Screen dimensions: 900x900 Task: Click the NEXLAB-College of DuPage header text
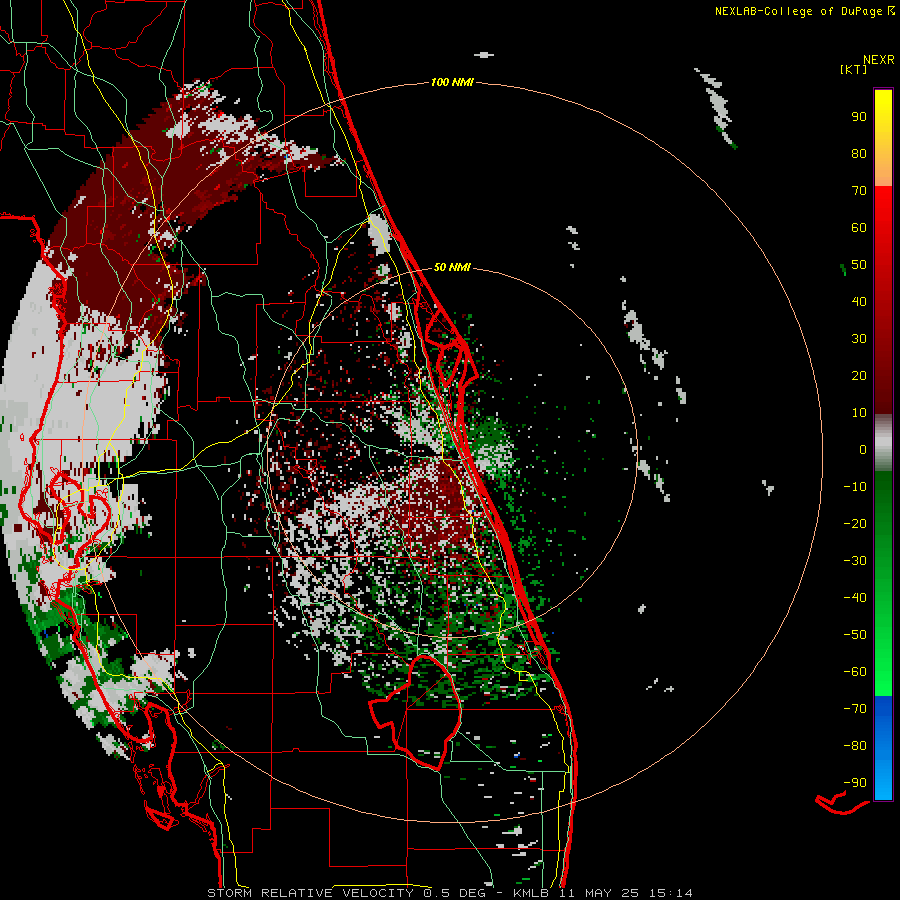(798, 11)
